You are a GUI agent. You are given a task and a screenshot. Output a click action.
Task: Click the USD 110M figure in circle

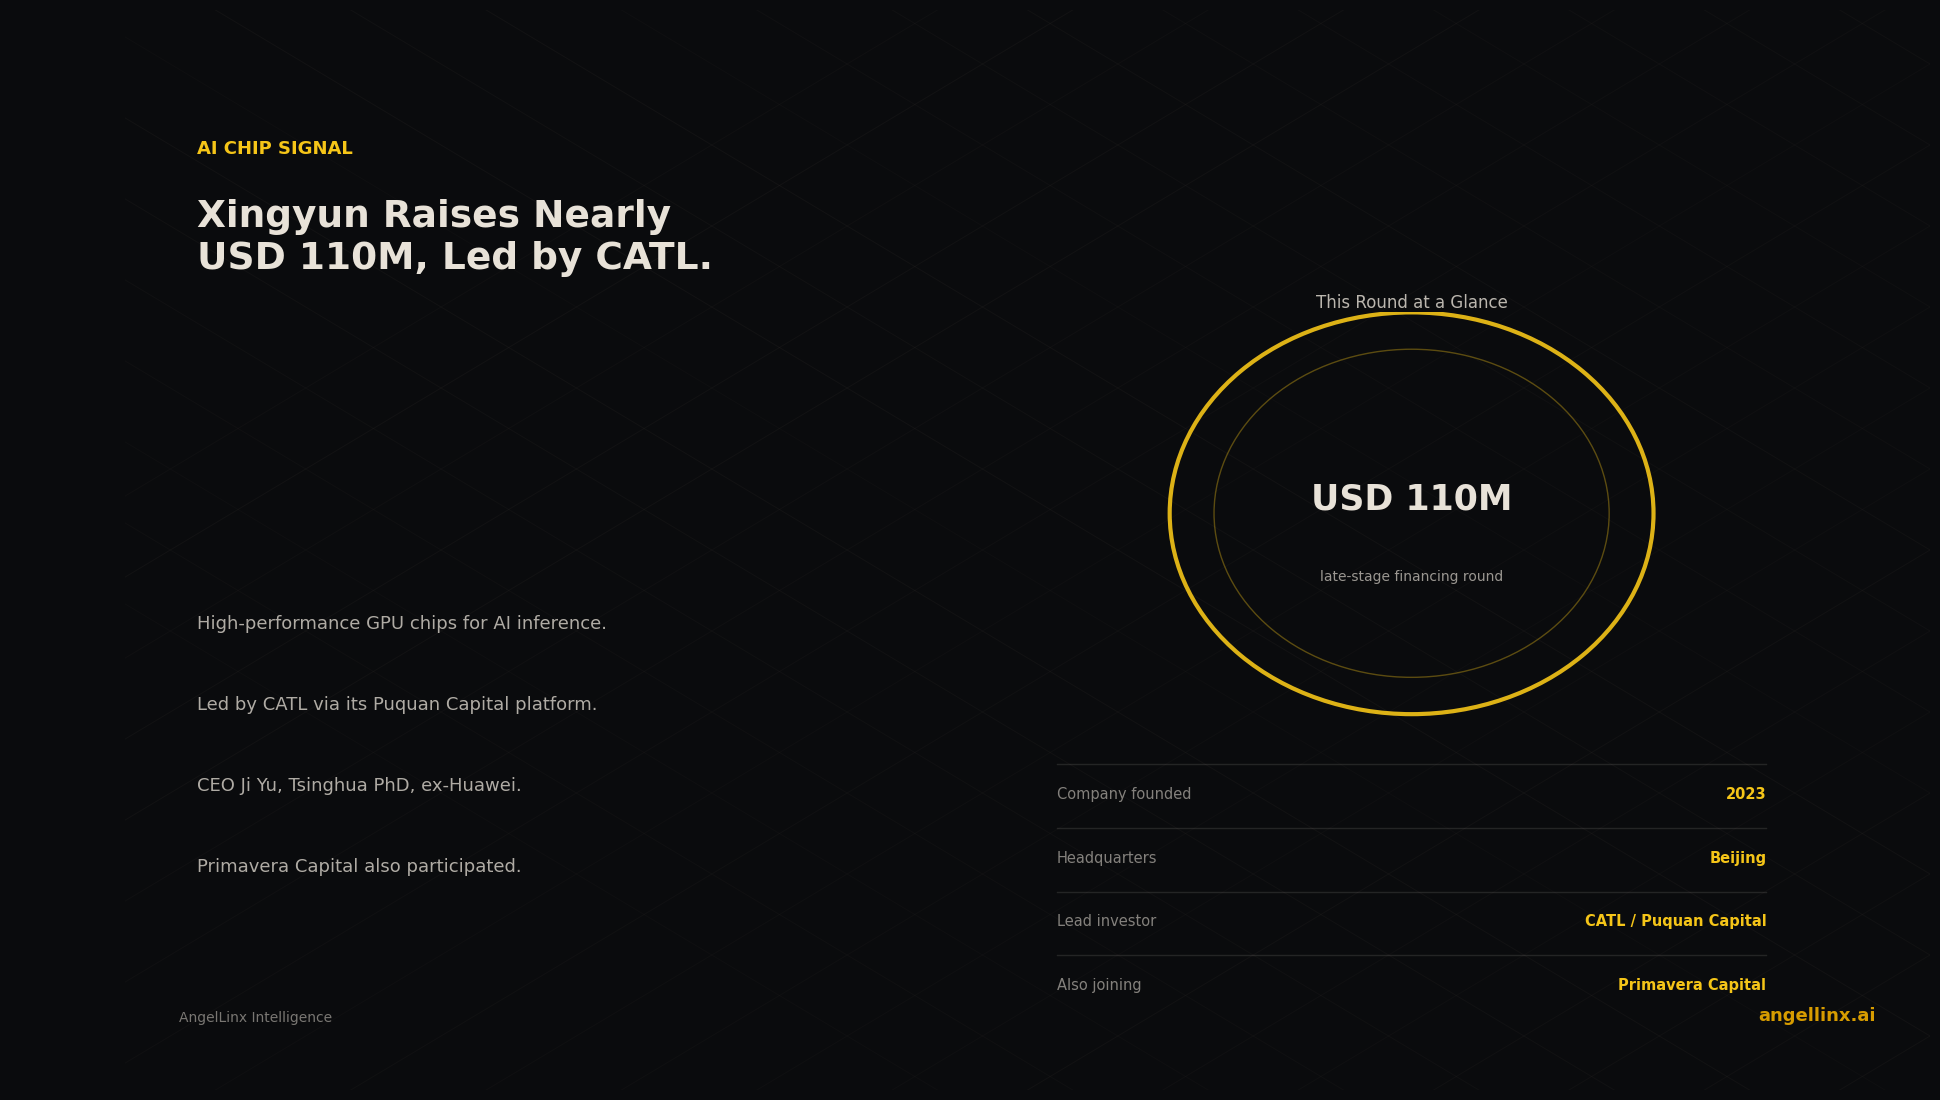coord(1411,499)
